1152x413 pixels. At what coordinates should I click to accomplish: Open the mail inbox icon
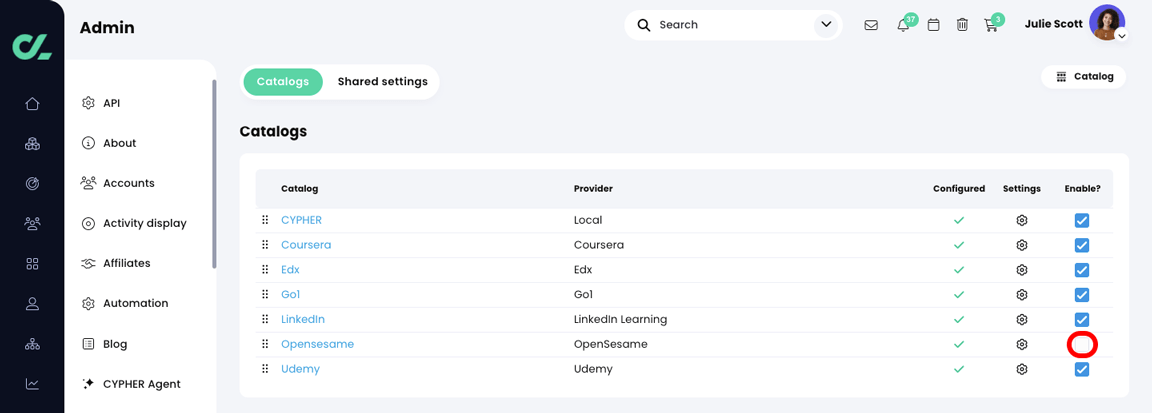click(871, 25)
